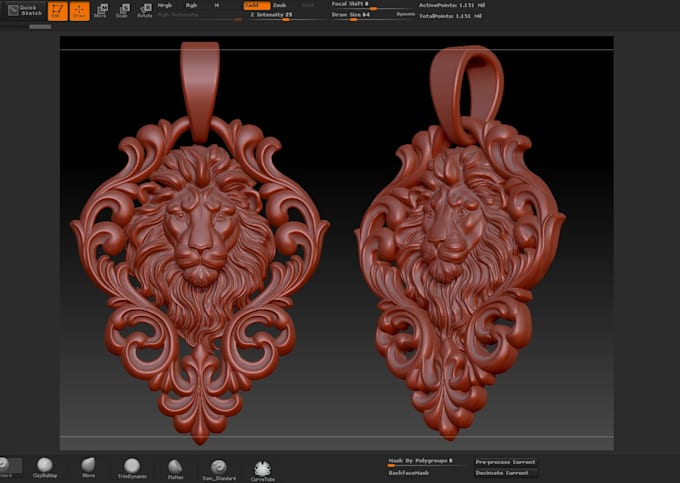Toggle the BackfaceMask option
The height and width of the screenshot is (483, 680).
click(409, 473)
